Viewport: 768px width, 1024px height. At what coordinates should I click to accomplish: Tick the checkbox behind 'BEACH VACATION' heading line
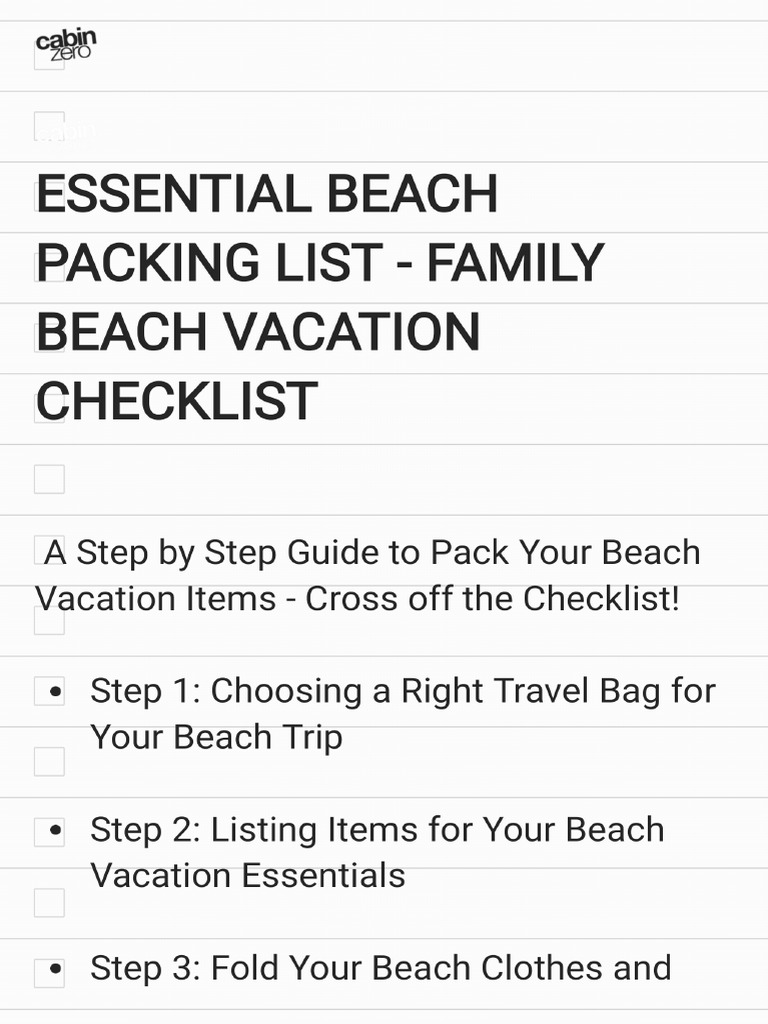49,337
